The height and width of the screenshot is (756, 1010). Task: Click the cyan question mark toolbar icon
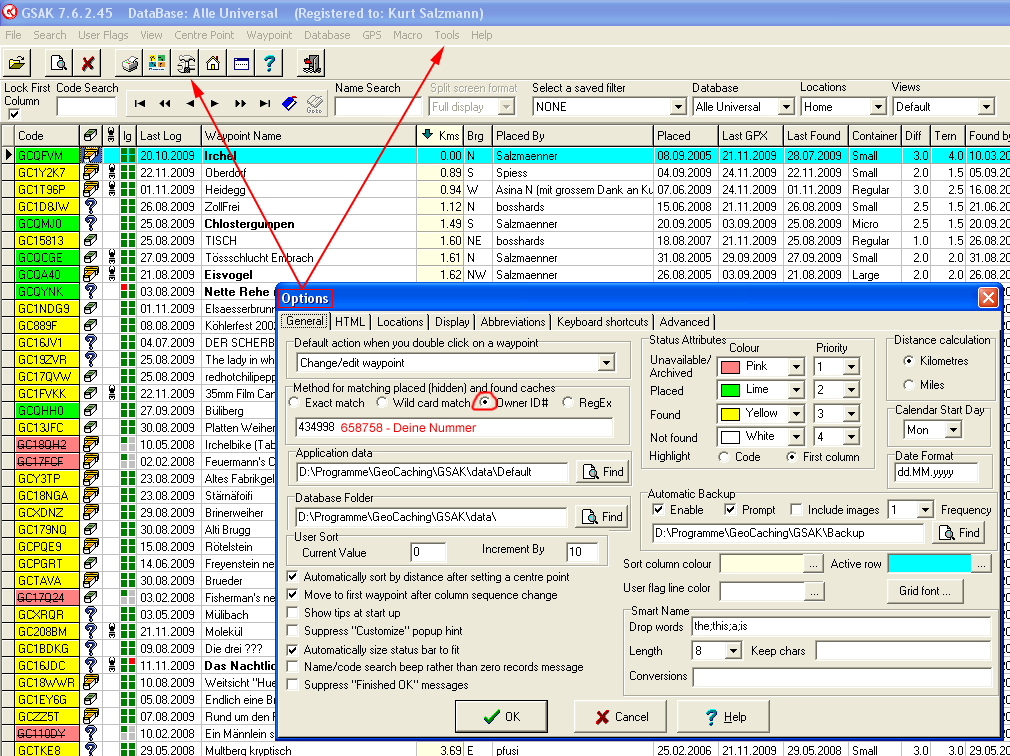269,63
